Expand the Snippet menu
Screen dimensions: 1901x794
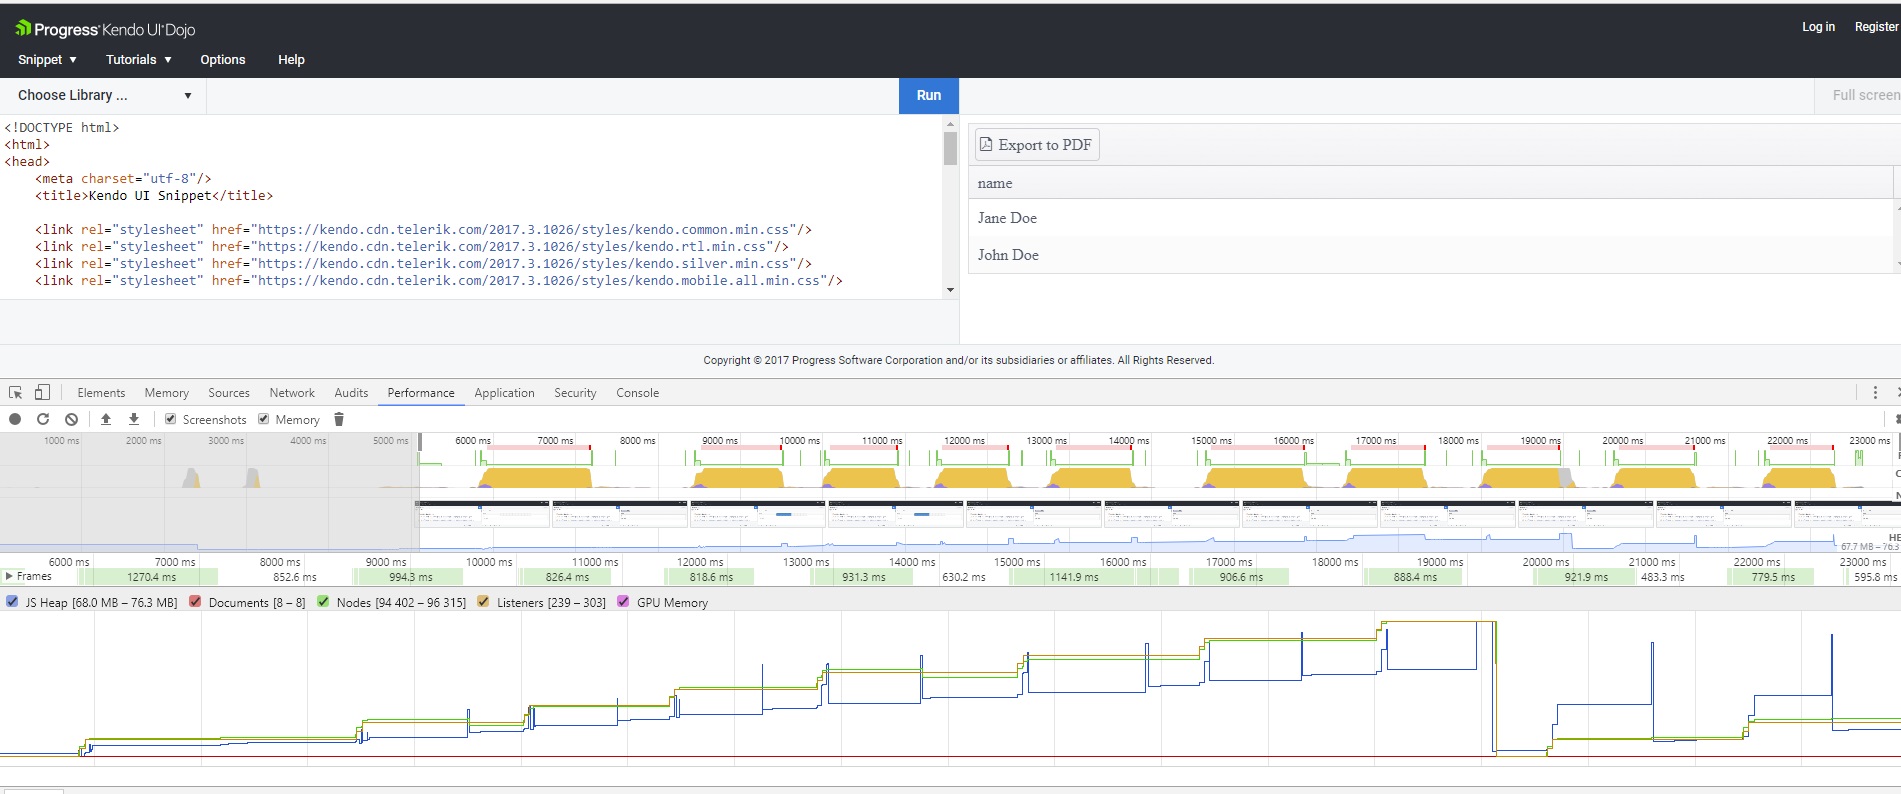[47, 60]
